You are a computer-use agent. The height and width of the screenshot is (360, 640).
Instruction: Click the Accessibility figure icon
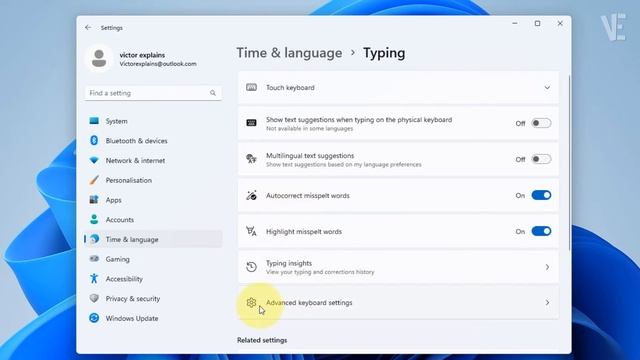pos(94,278)
